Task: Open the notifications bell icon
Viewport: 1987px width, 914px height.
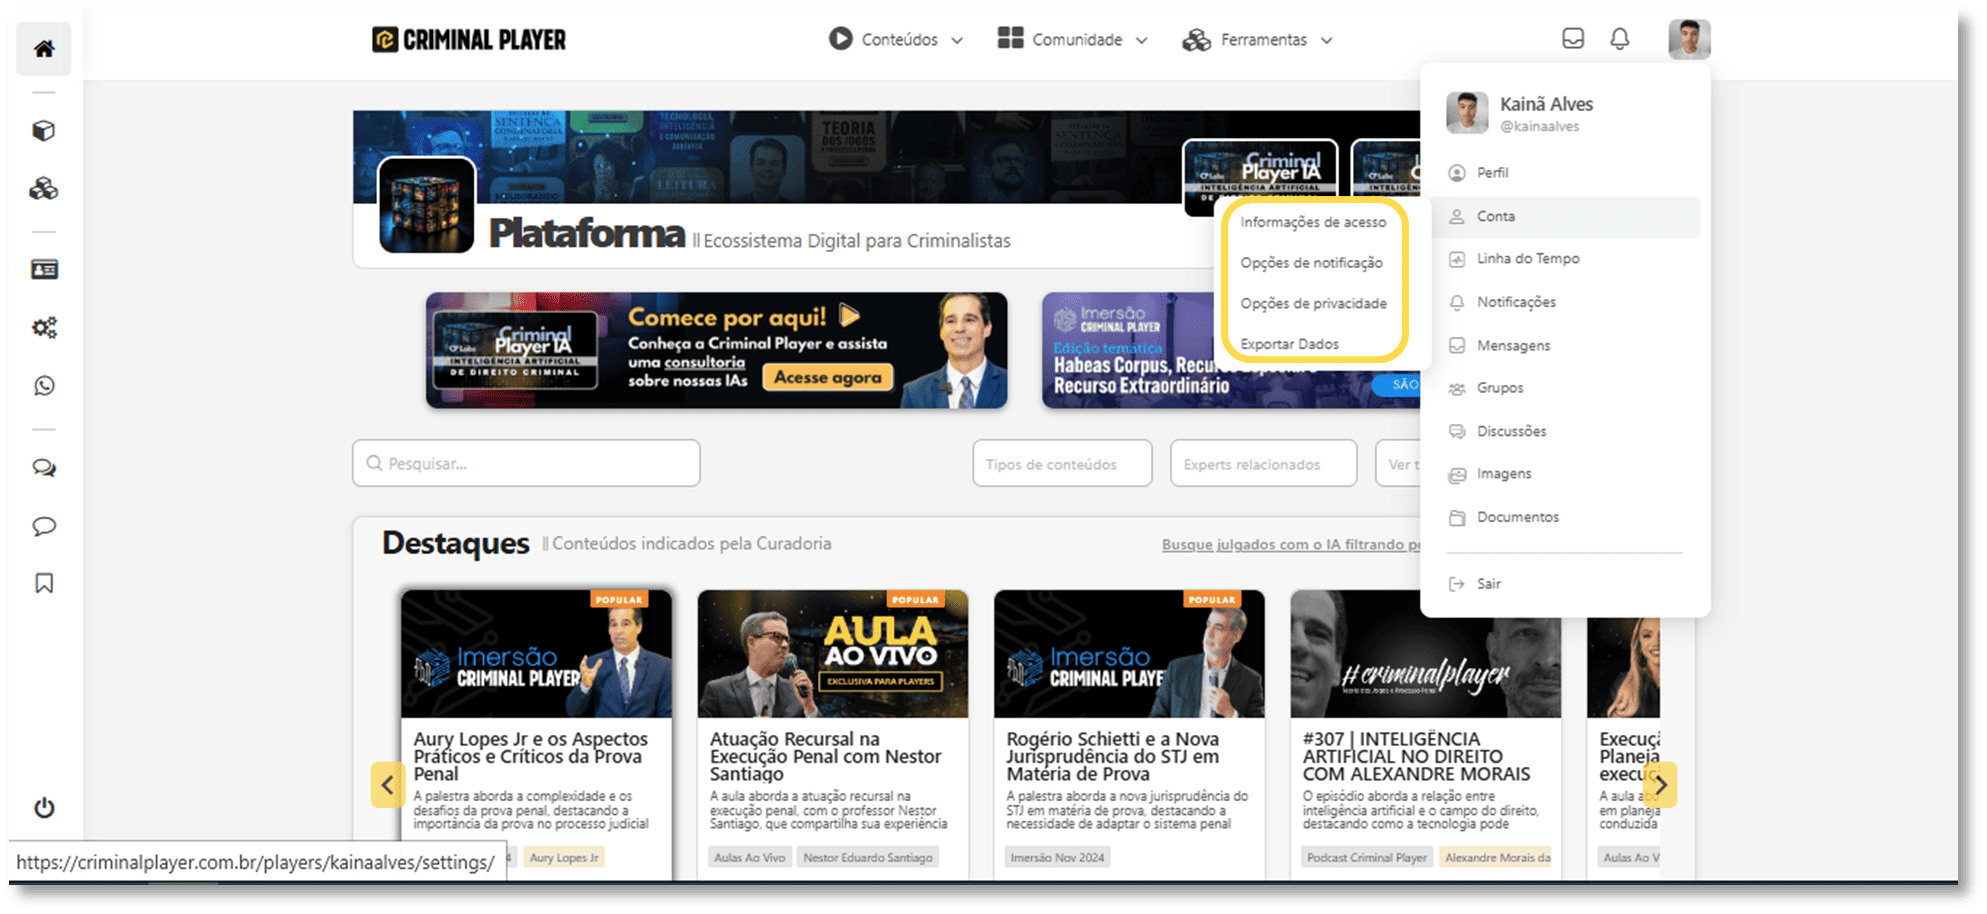Action: 1619,39
